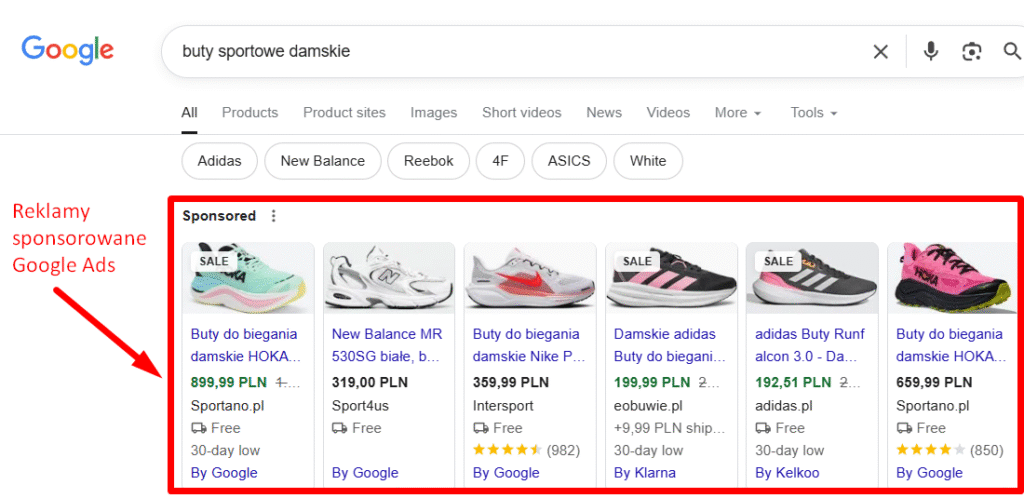Click the SALE badge on eobuwie.pl shoe

[x=637, y=261]
